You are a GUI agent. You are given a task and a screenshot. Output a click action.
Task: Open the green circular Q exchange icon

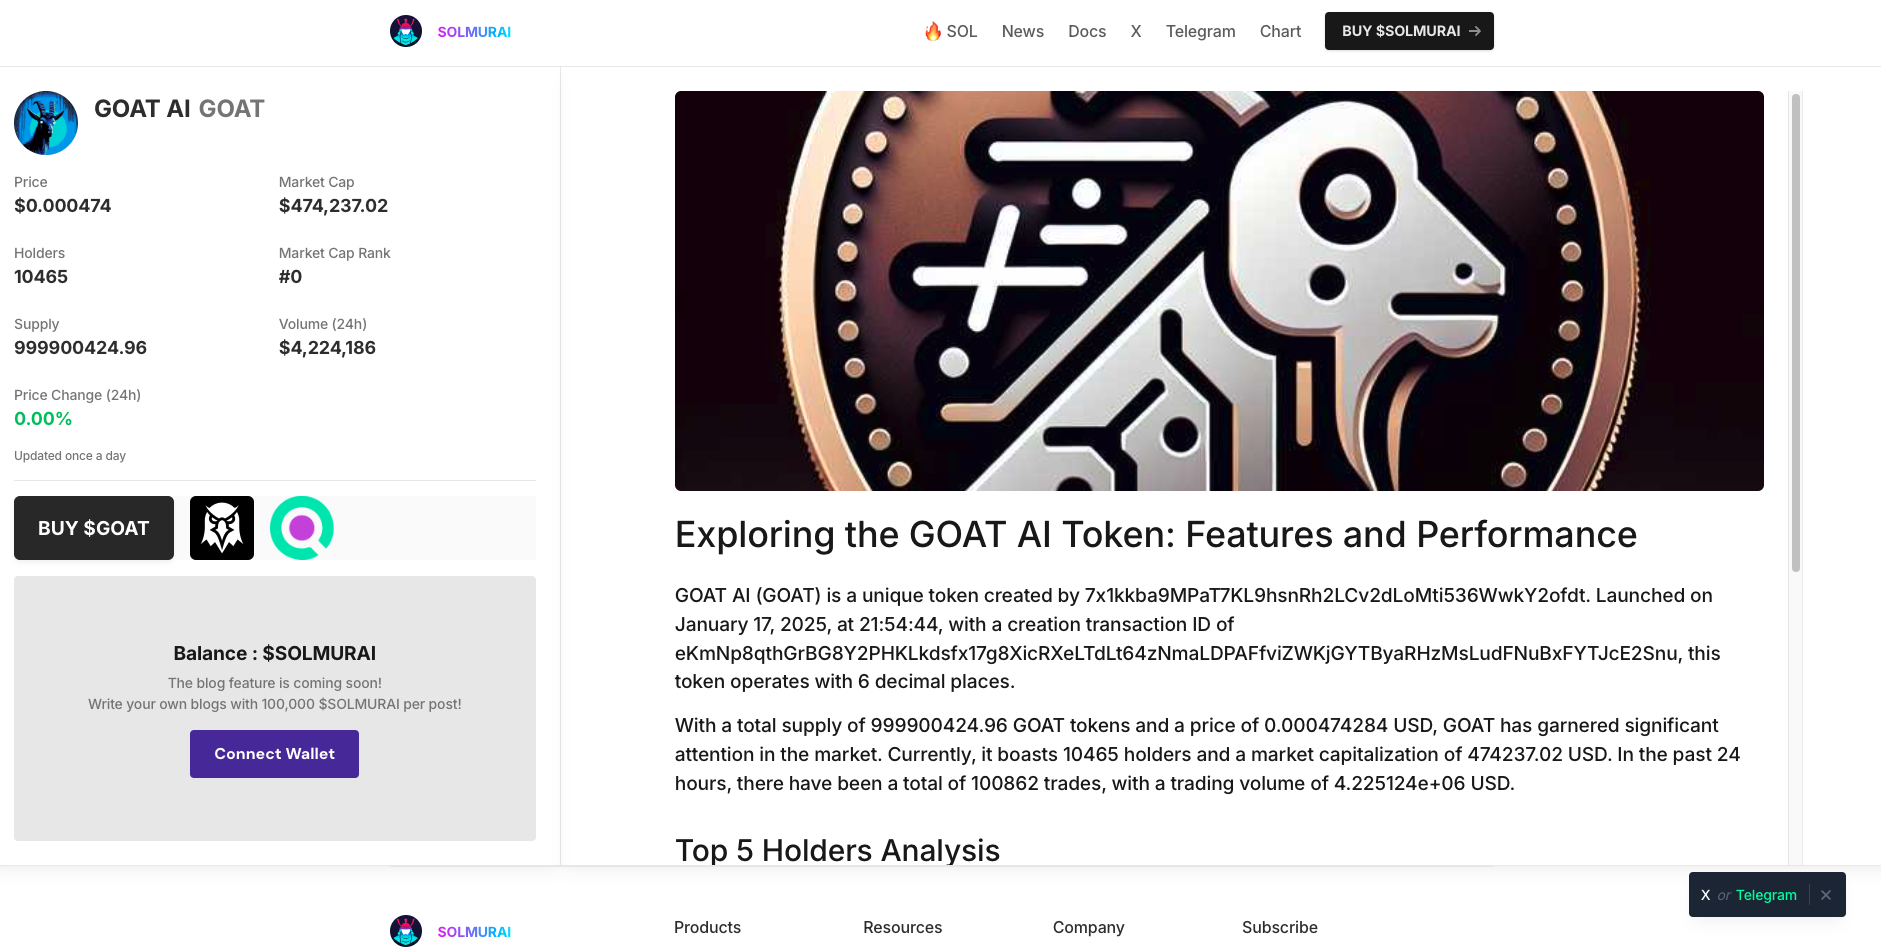(x=302, y=528)
